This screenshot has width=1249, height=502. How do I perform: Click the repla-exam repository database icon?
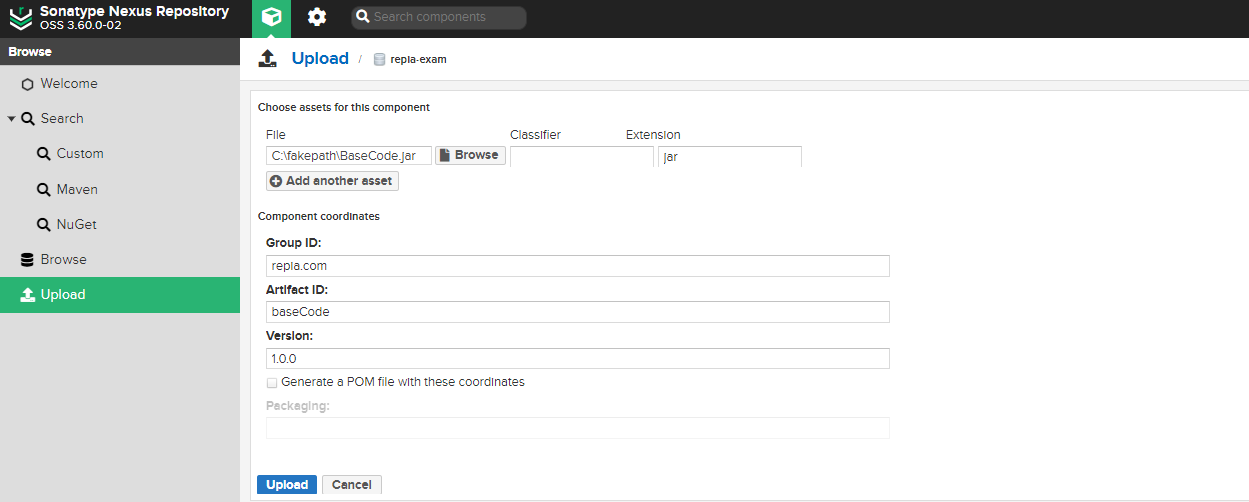coord(379,60)
